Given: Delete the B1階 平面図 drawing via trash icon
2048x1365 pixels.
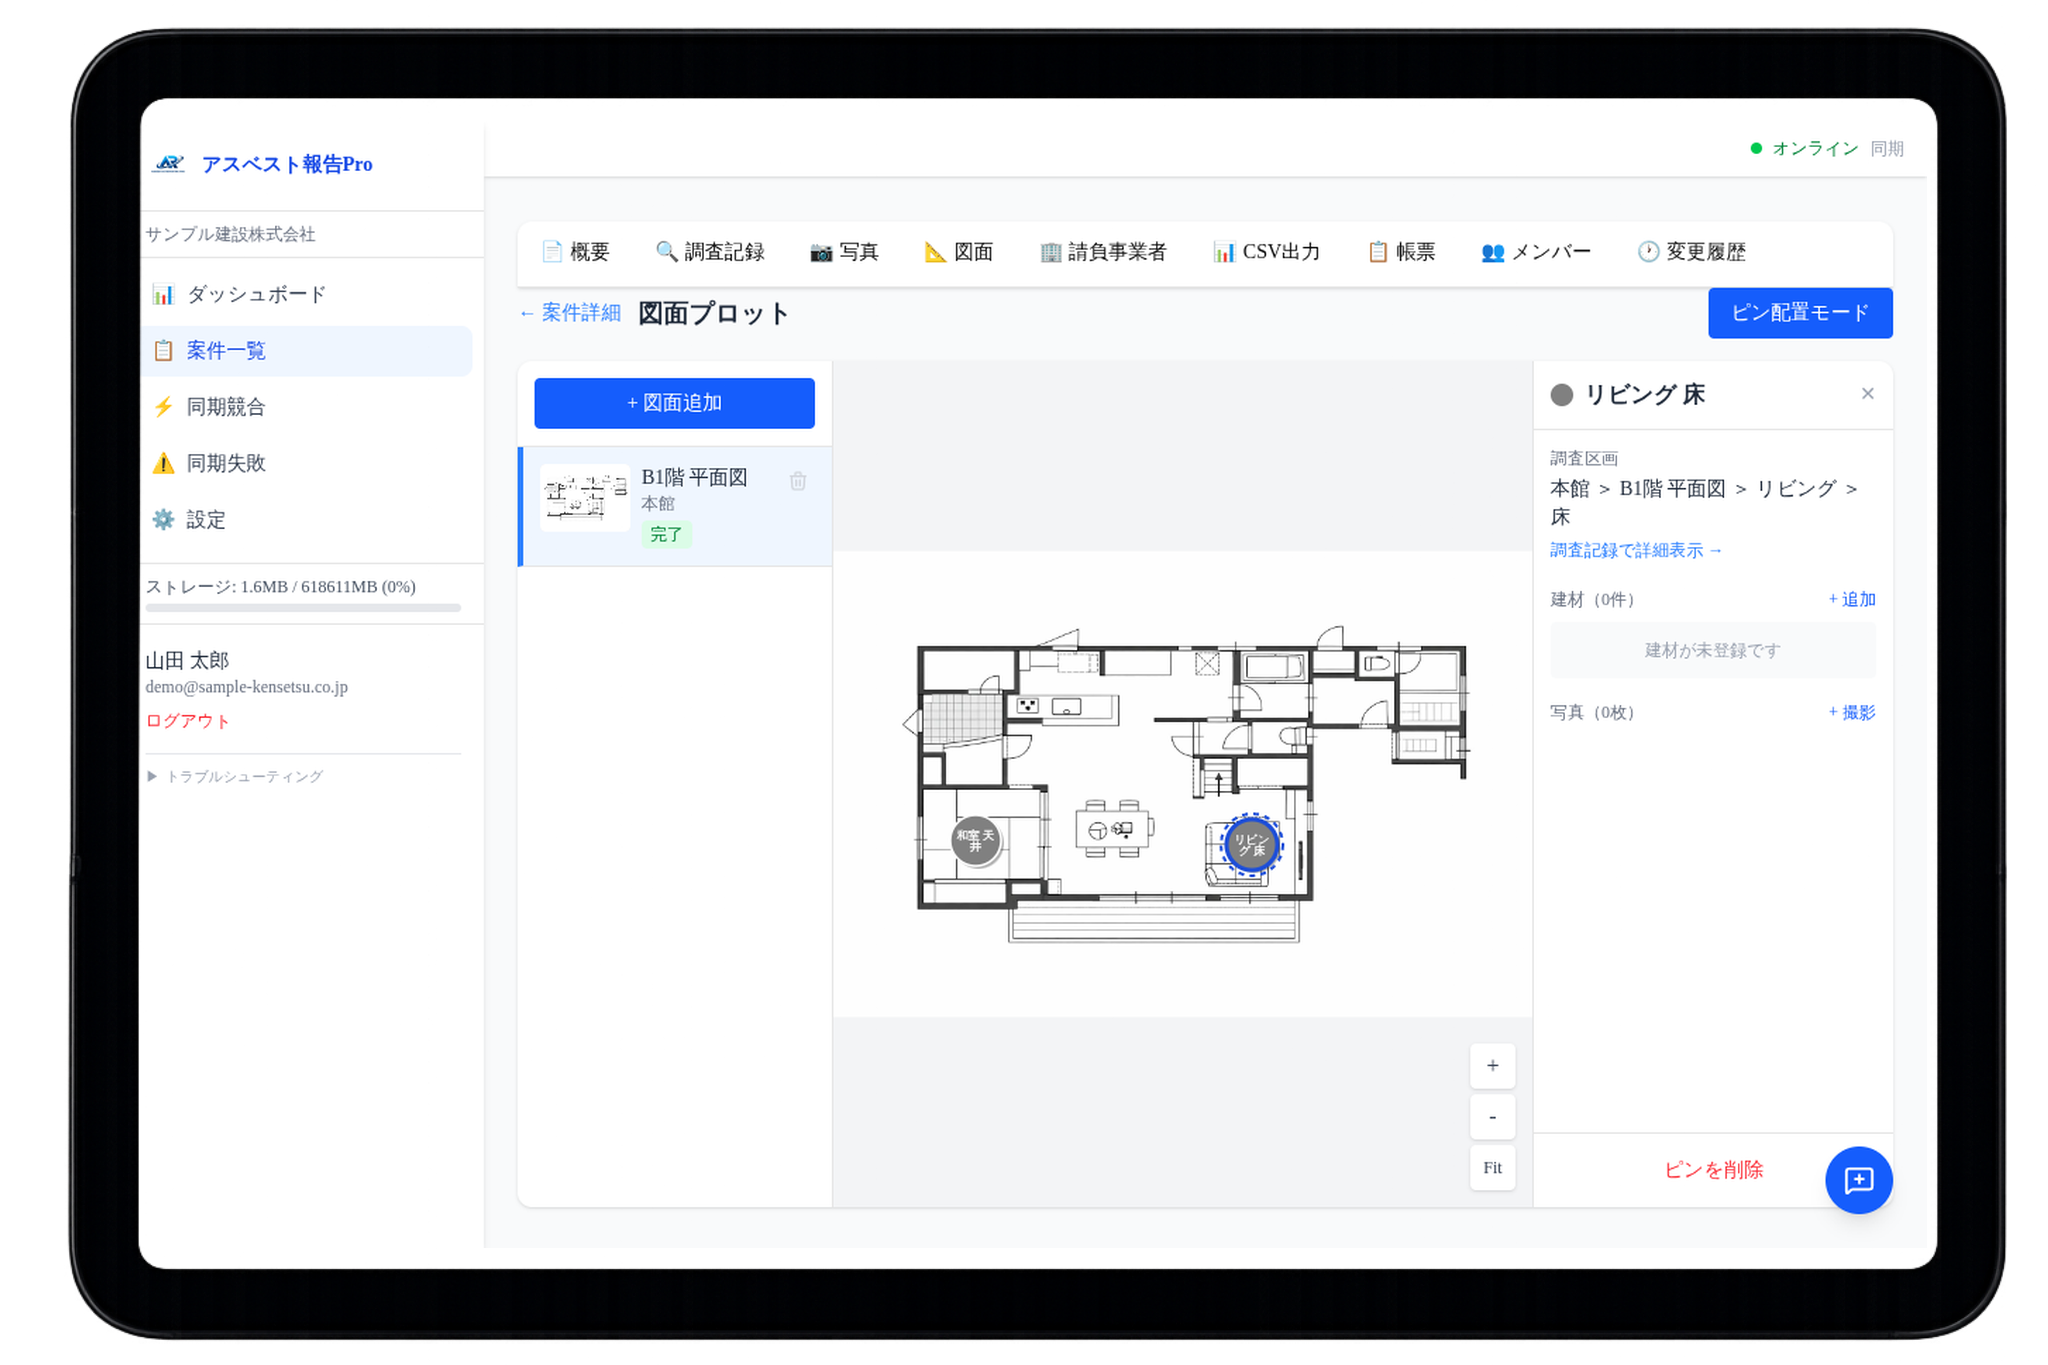Looking at the screenshot, I should (x=797, y=481).
